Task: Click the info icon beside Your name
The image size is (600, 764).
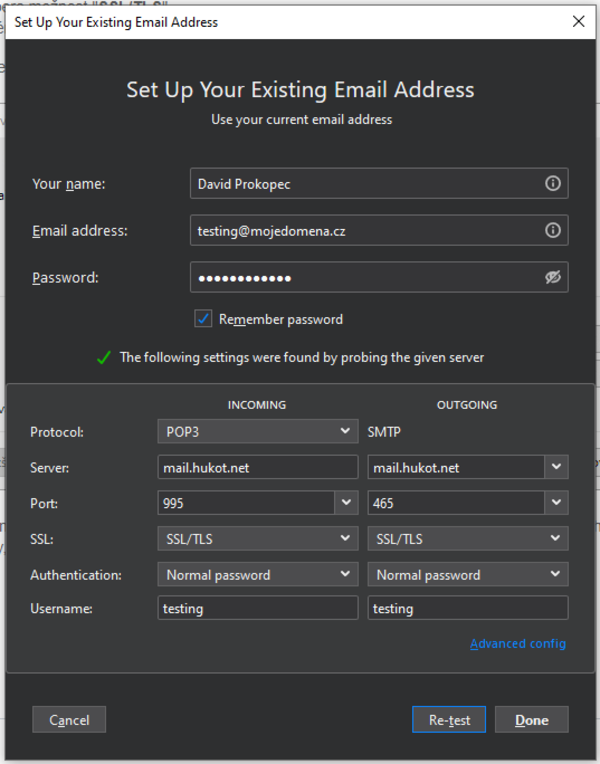Action: [552, 184]
